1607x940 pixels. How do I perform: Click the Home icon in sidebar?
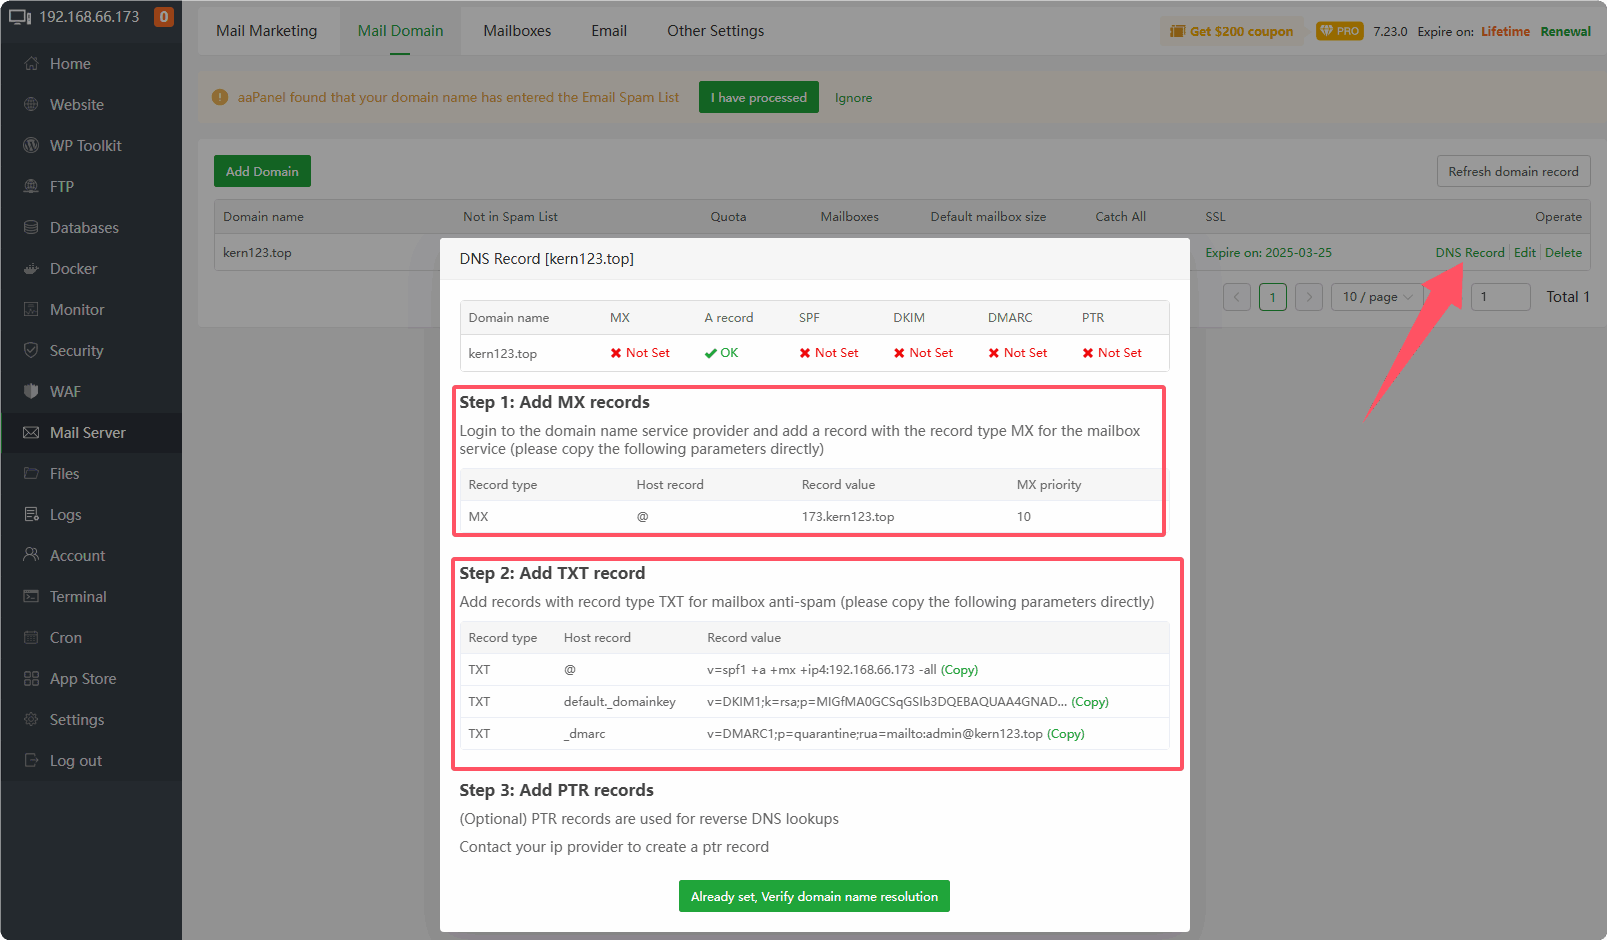click(31, 63)
